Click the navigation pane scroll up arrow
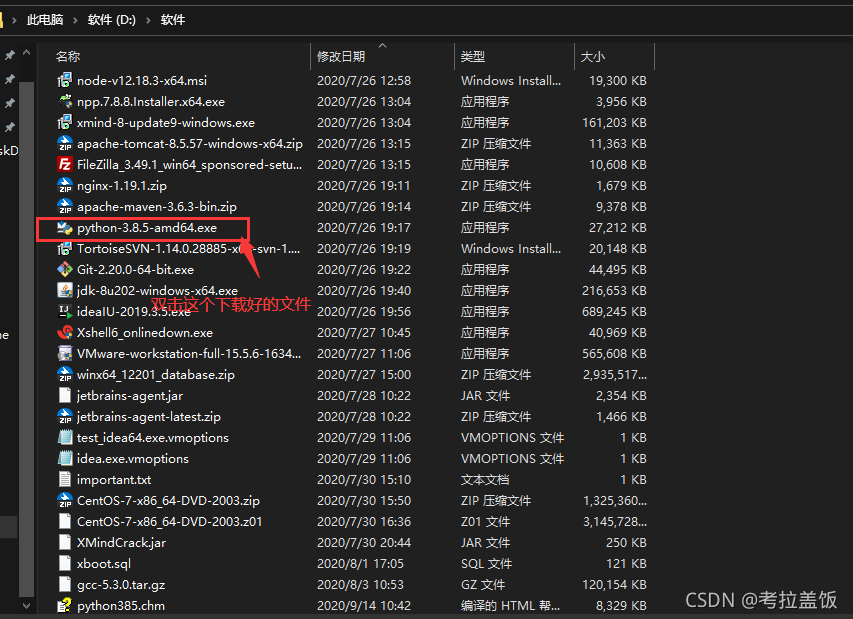The width and height of the screenshot is (853, 619). [x=26, y=53]
